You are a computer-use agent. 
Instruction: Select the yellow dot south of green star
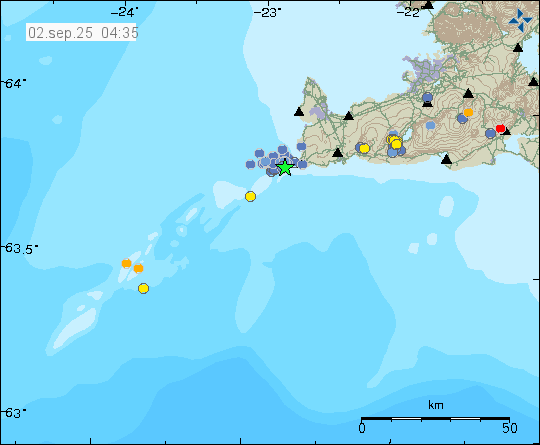coord(250,196)
